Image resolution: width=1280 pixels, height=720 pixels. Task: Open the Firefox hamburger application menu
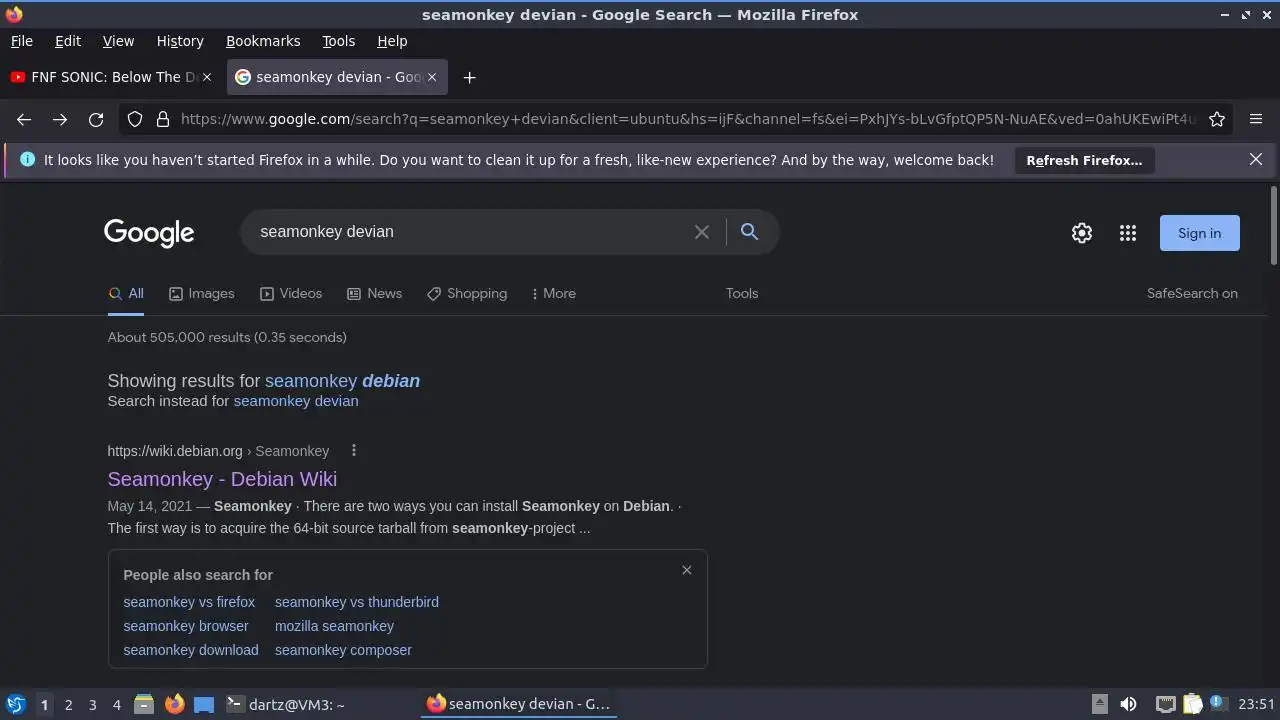tap(1256, 119)
